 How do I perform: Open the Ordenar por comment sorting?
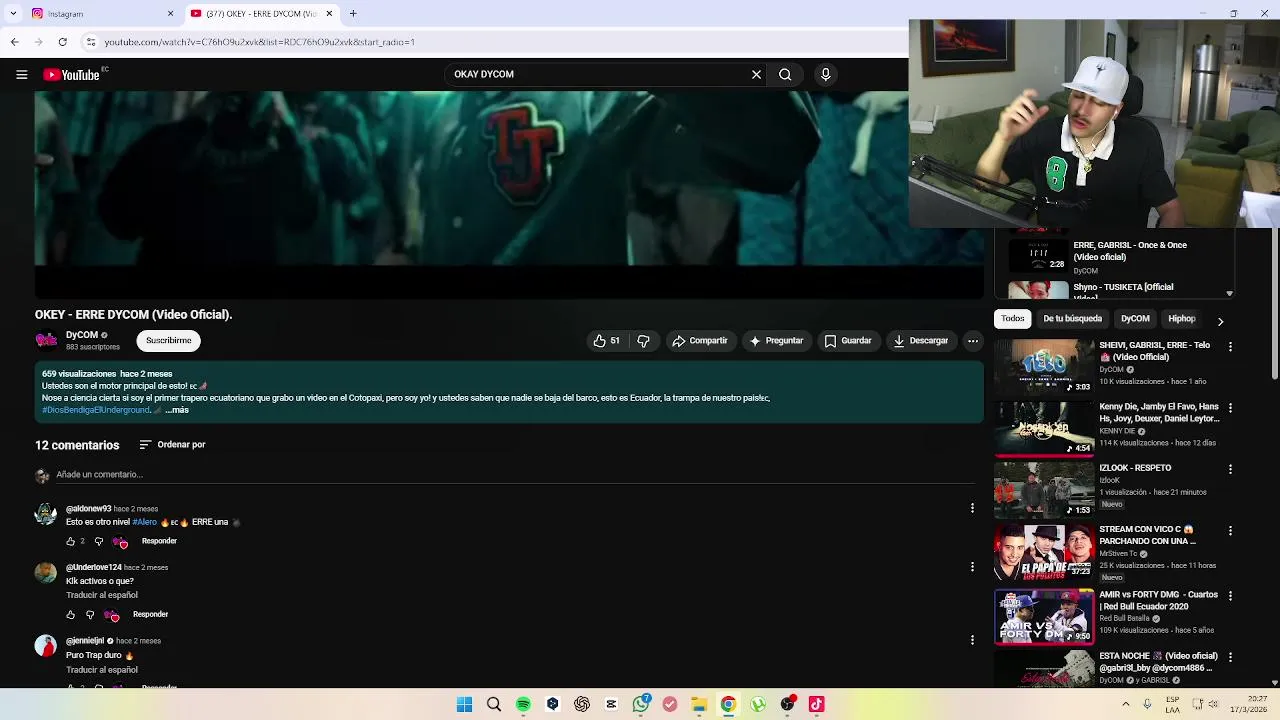tap(172, 445)
